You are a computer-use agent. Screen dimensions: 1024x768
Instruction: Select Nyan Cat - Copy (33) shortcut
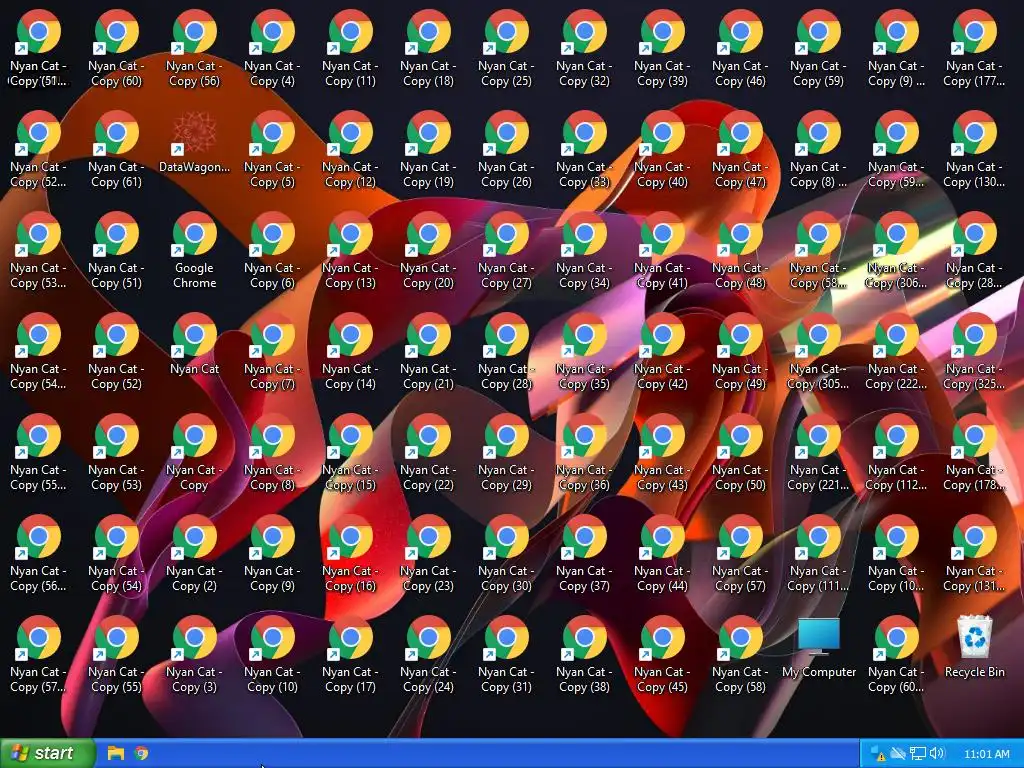click(584, 150)
